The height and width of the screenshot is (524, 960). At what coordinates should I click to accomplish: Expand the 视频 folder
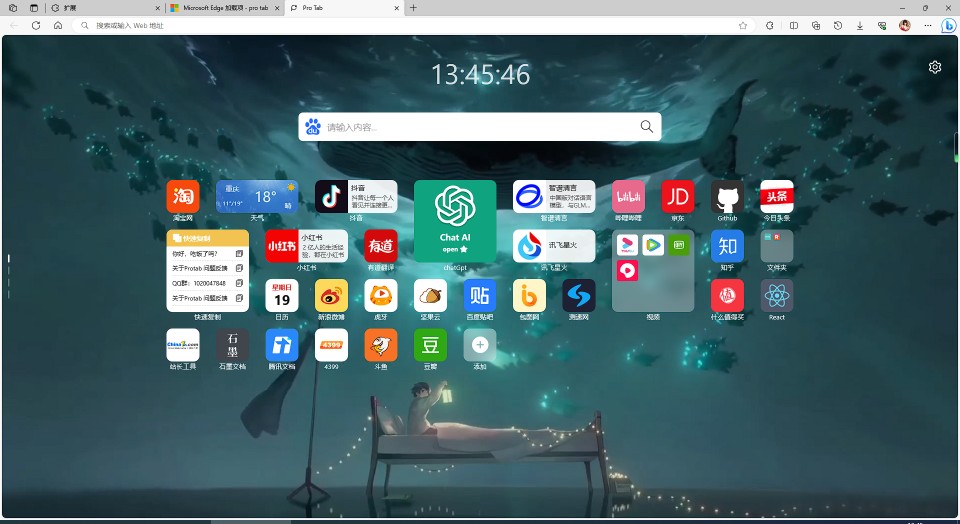pos(653,271)
